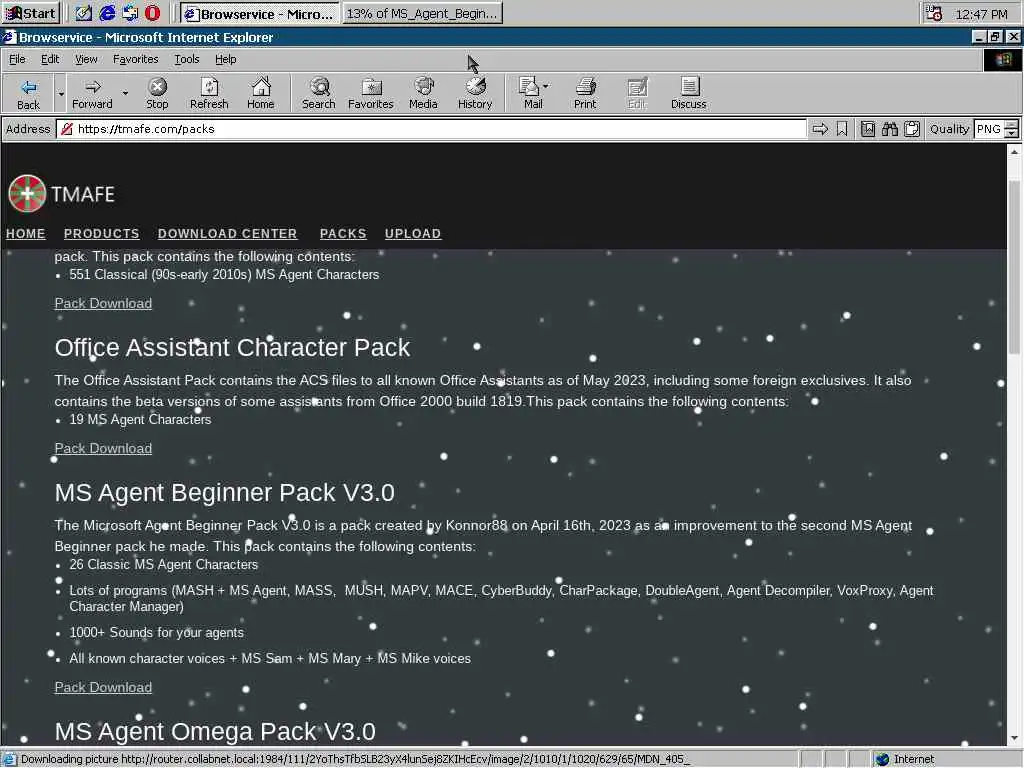Screen dimensions: 1024x768
Task: Open the Quality PNG dropdown arrow
Action: pos(1011,133)
